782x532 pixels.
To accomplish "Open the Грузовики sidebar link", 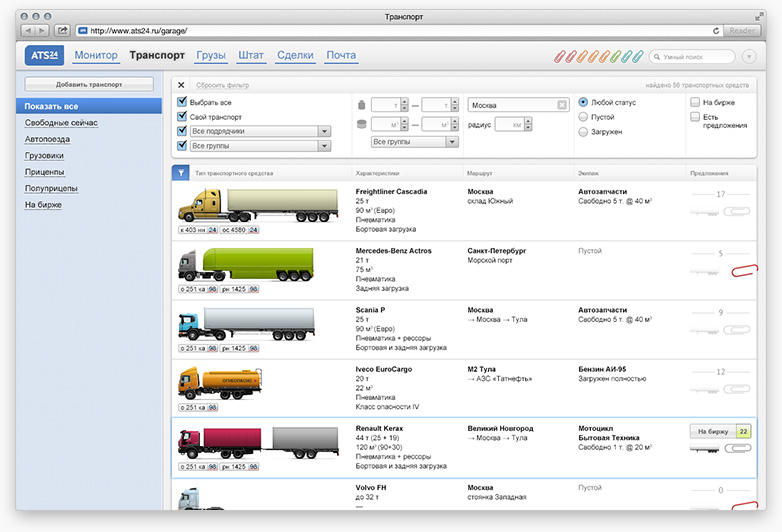I will coord(44,156).
